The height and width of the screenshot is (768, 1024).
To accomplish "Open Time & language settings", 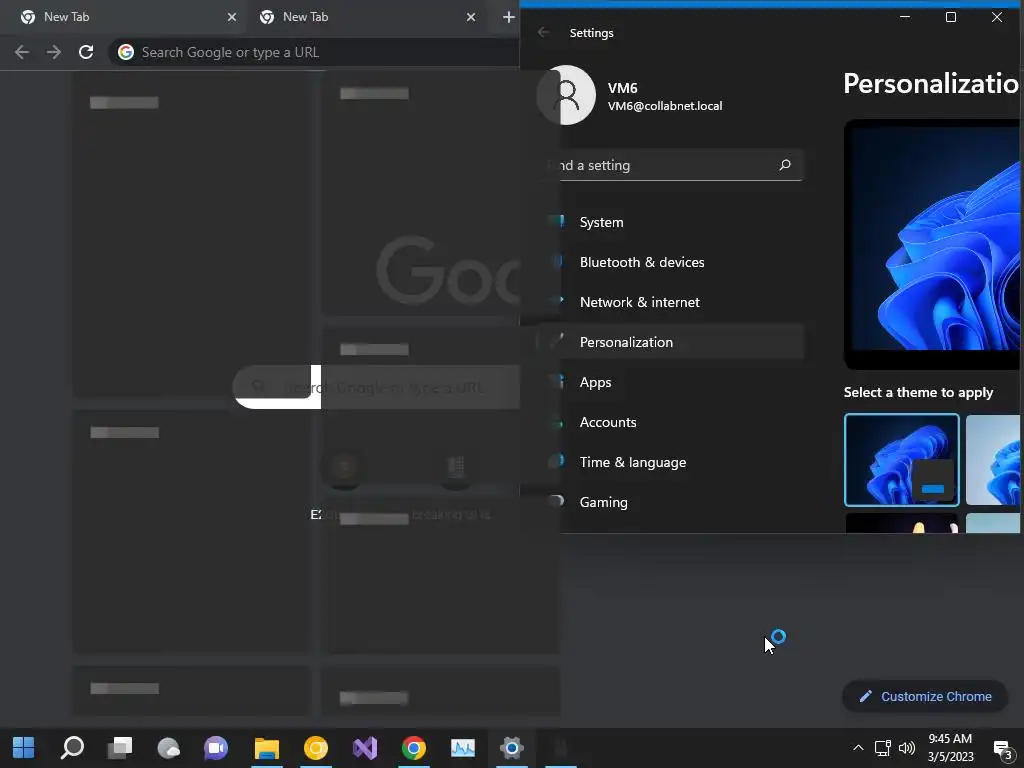I will point(670,462).
